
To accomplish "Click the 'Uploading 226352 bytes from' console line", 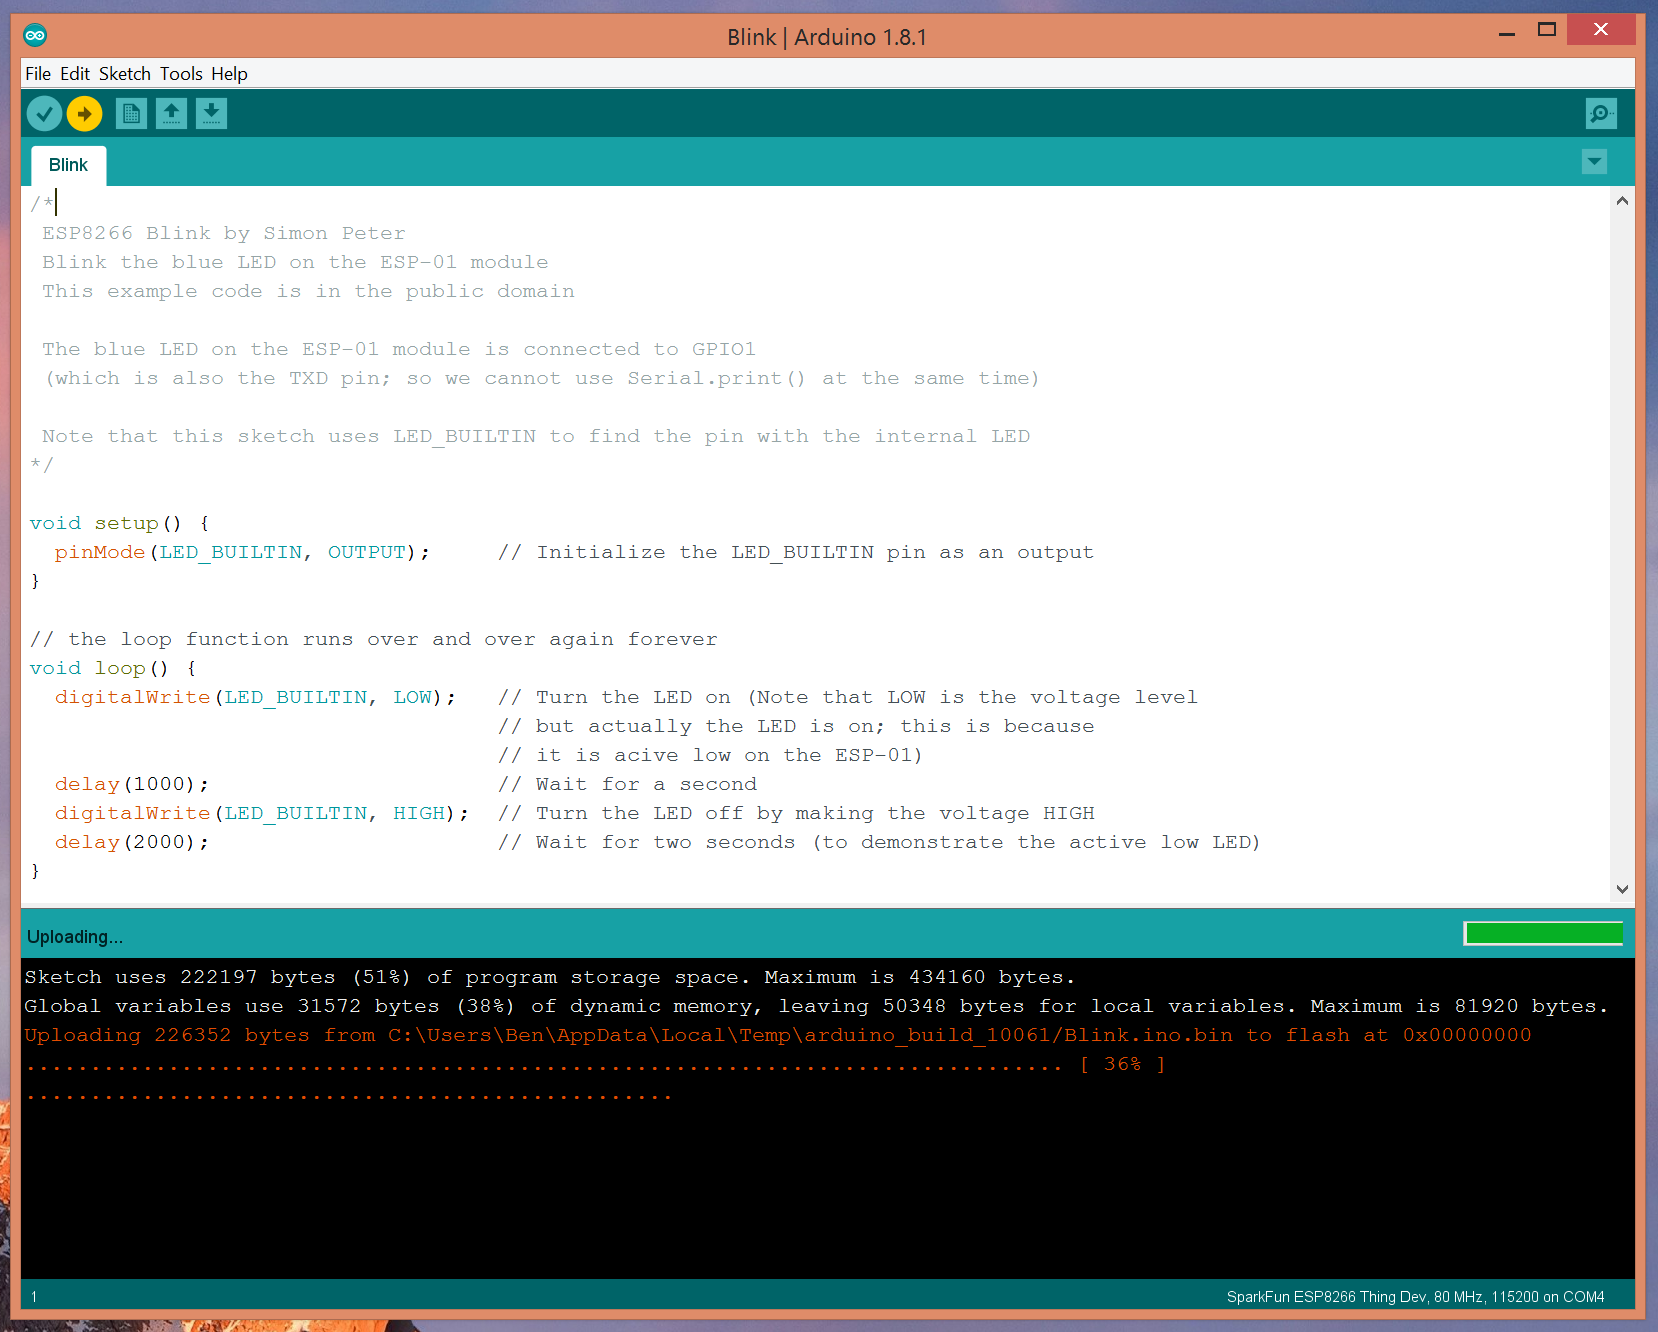I will [778, 1035].
